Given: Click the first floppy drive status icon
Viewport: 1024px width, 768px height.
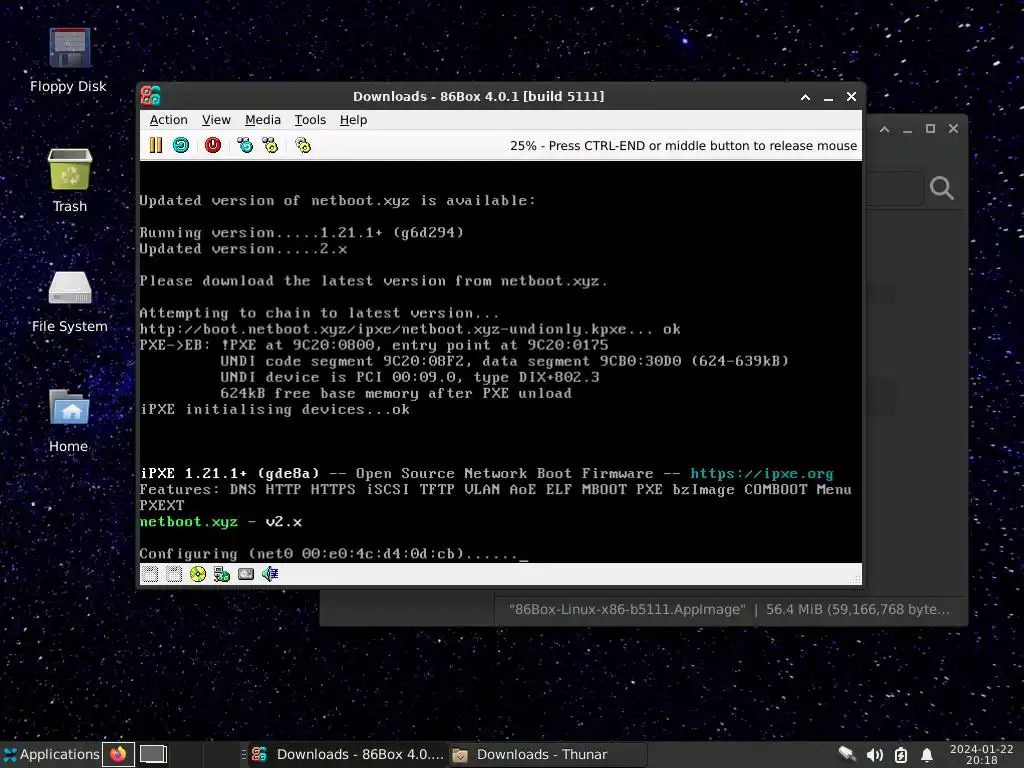Looking at the screenshot, I should point(150,574).
